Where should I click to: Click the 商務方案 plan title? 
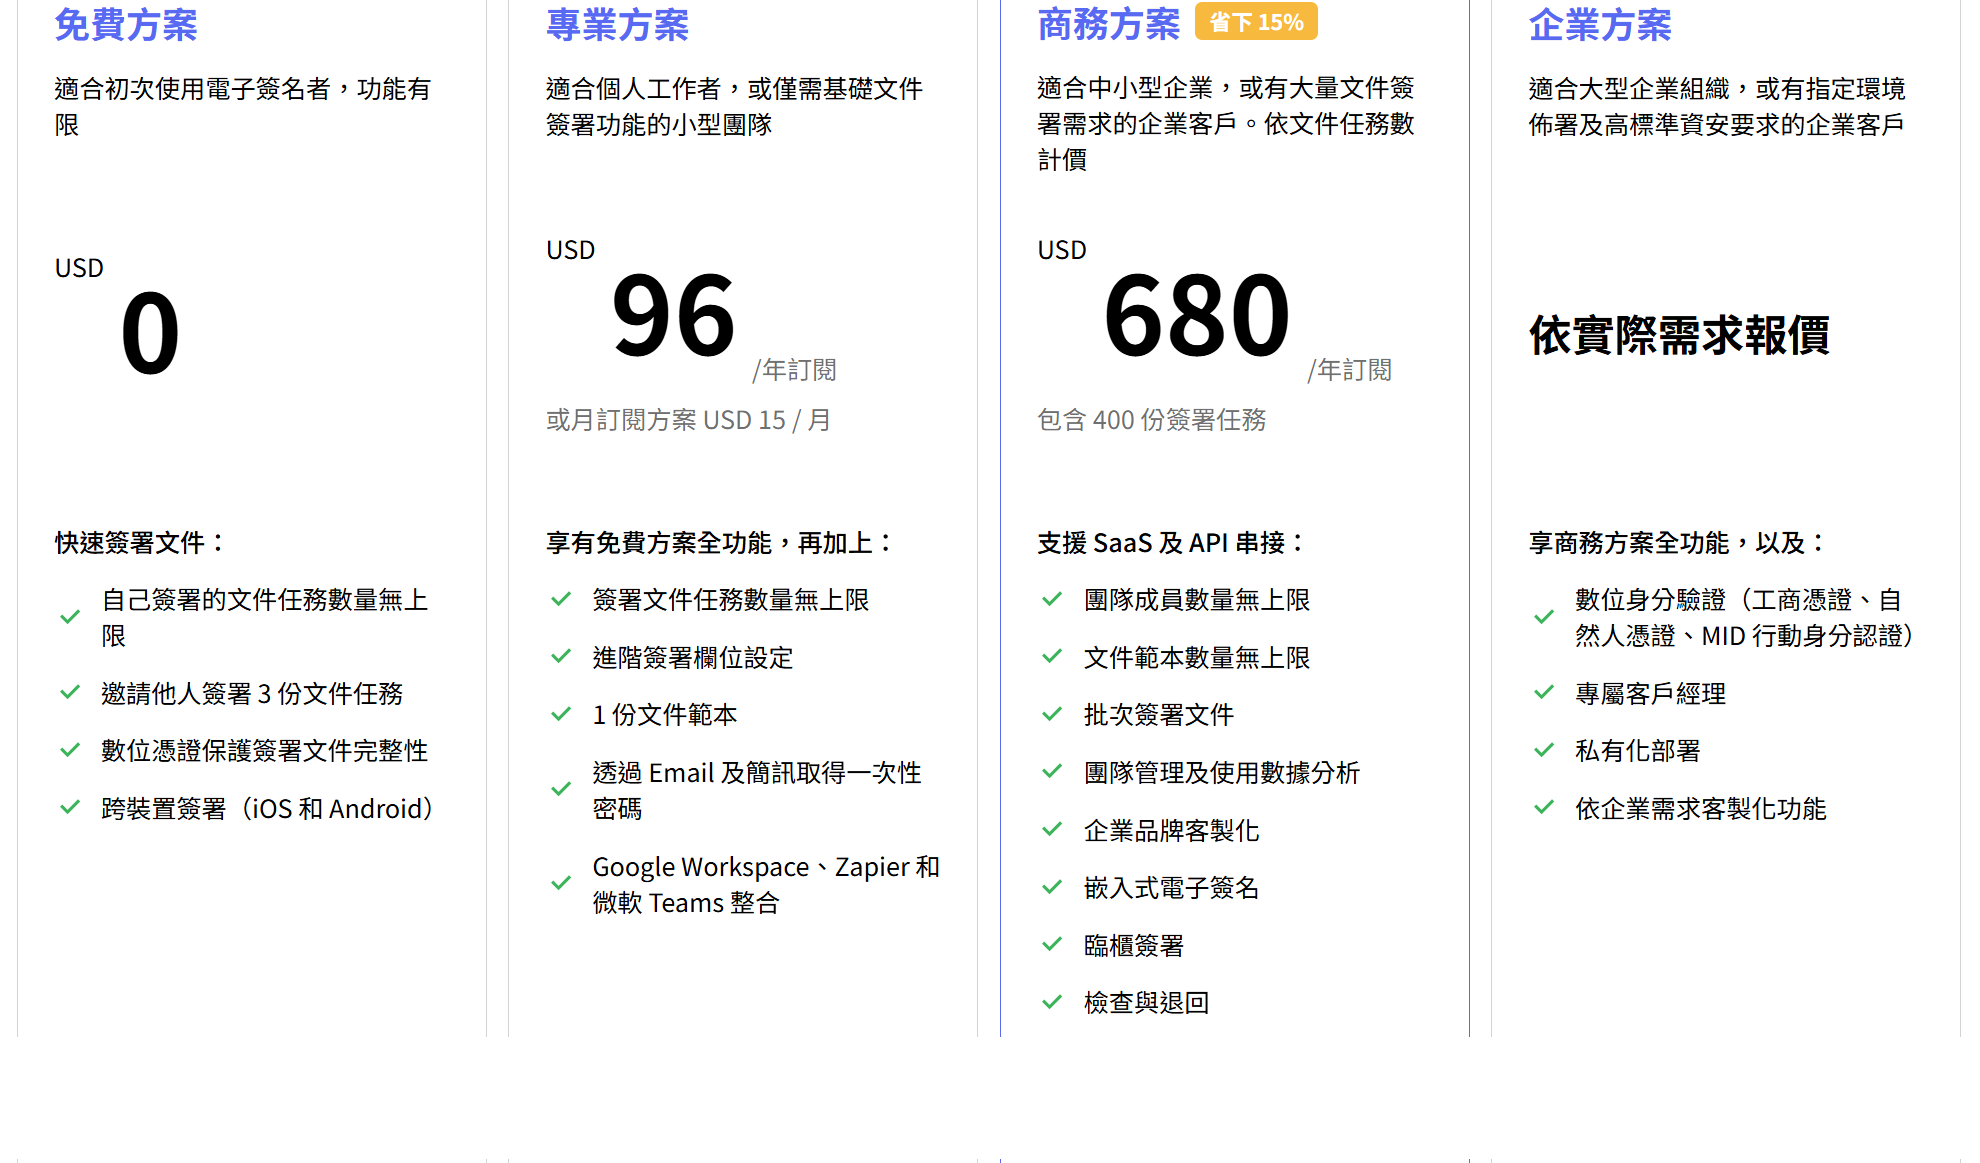pyautogui.click(x=1109, y=24)
